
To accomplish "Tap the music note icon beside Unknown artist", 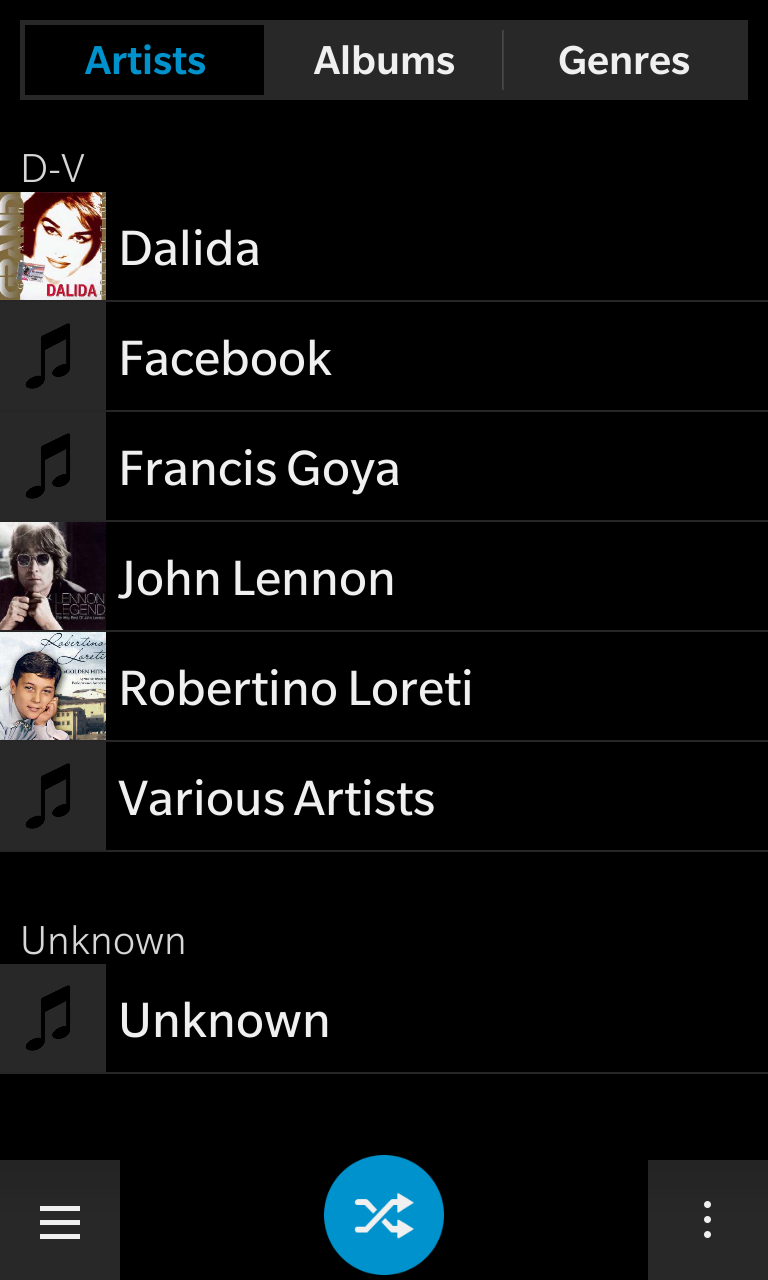I will coord(52,1019).
